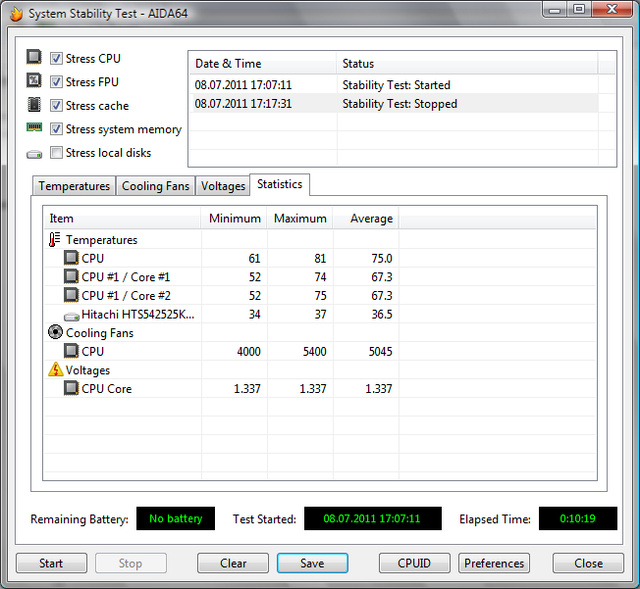Click the green Elapsed Time display
Image resolution: width=640 pixels, height=589 pixels.
point(577,519)
